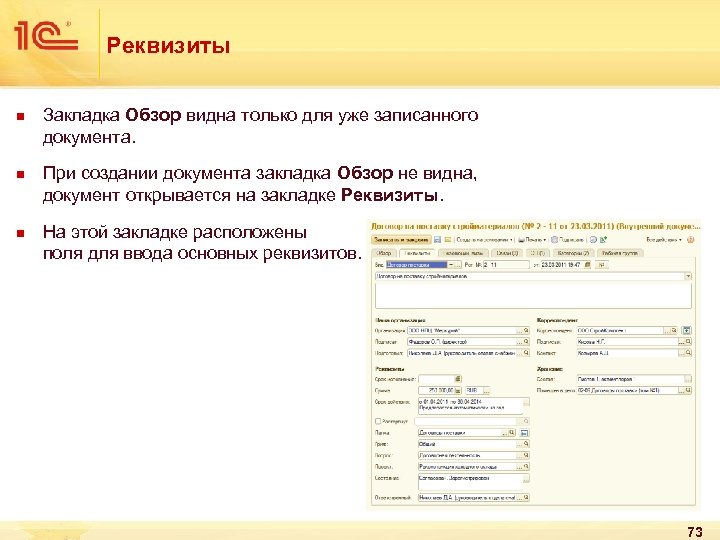
Task: Open the help question mark icon
Action: [x=691, y=240]
